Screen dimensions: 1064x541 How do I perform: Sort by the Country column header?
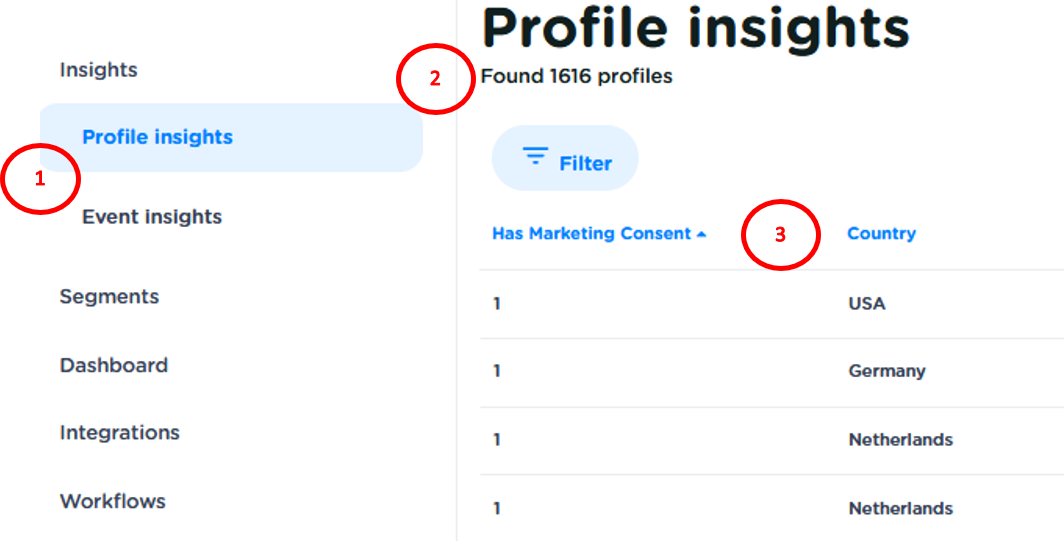pos(881,234)
